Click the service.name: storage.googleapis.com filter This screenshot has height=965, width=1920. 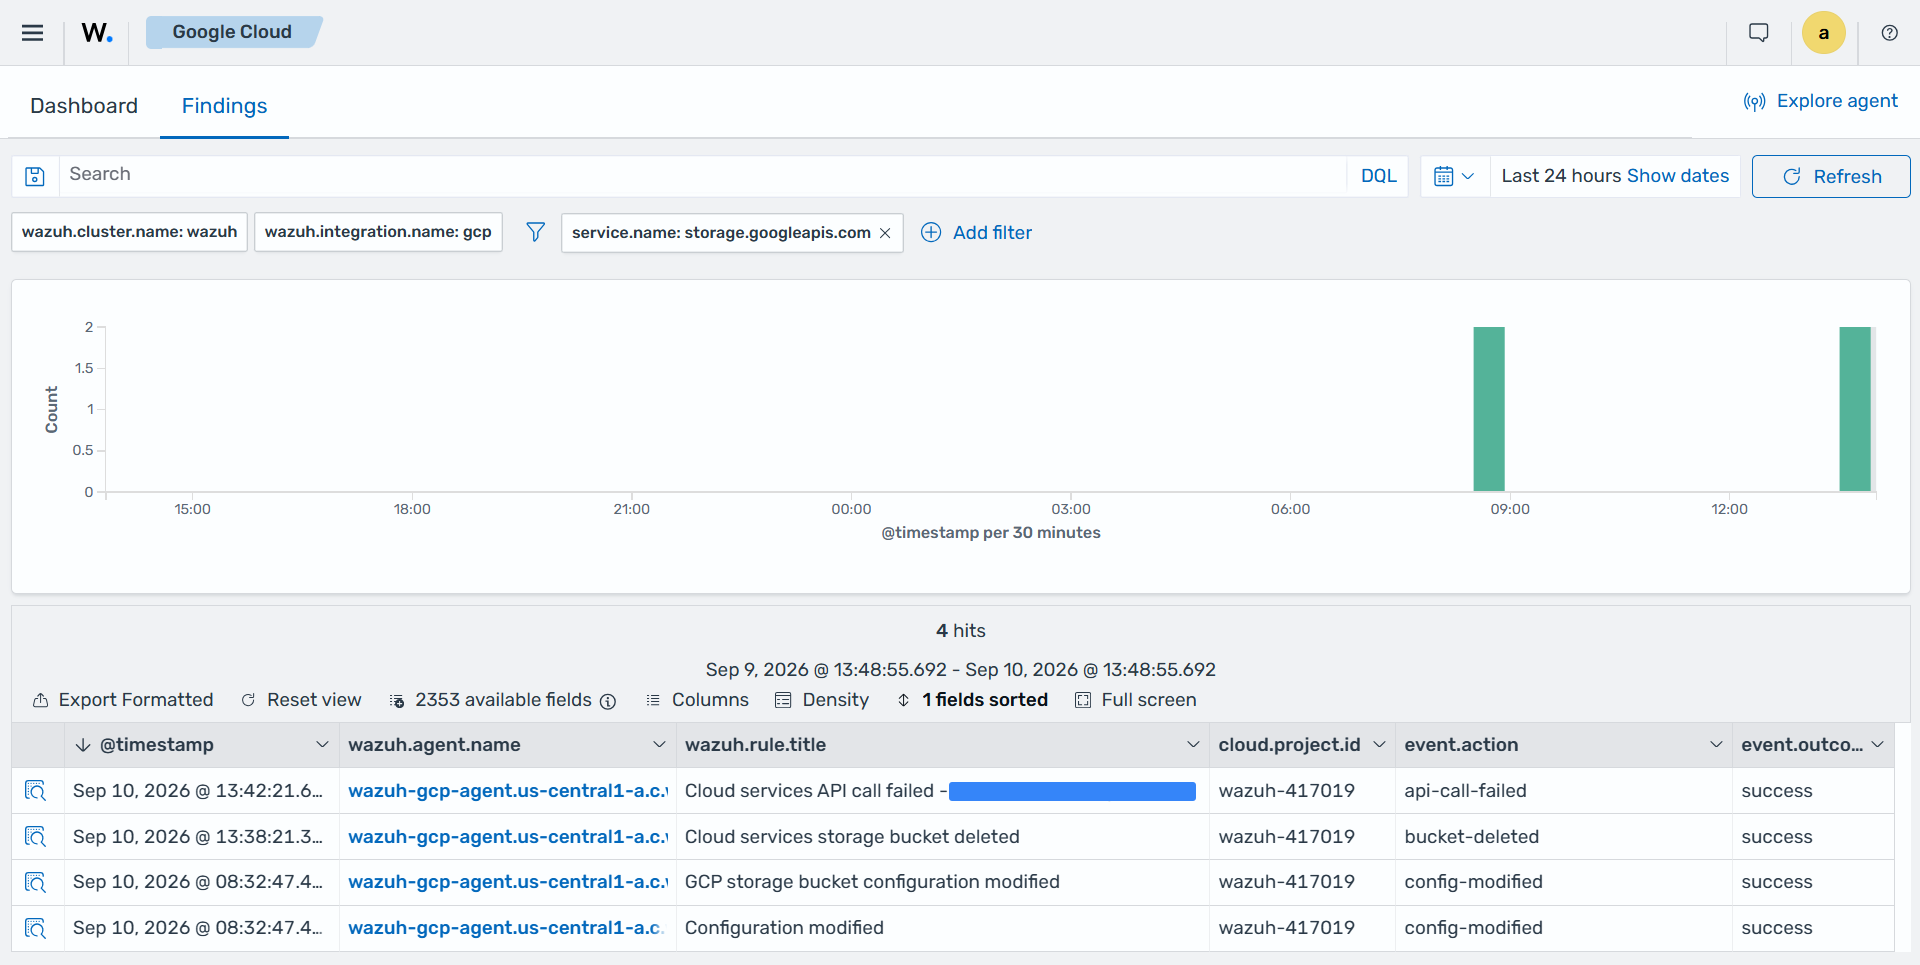(721, 233)
